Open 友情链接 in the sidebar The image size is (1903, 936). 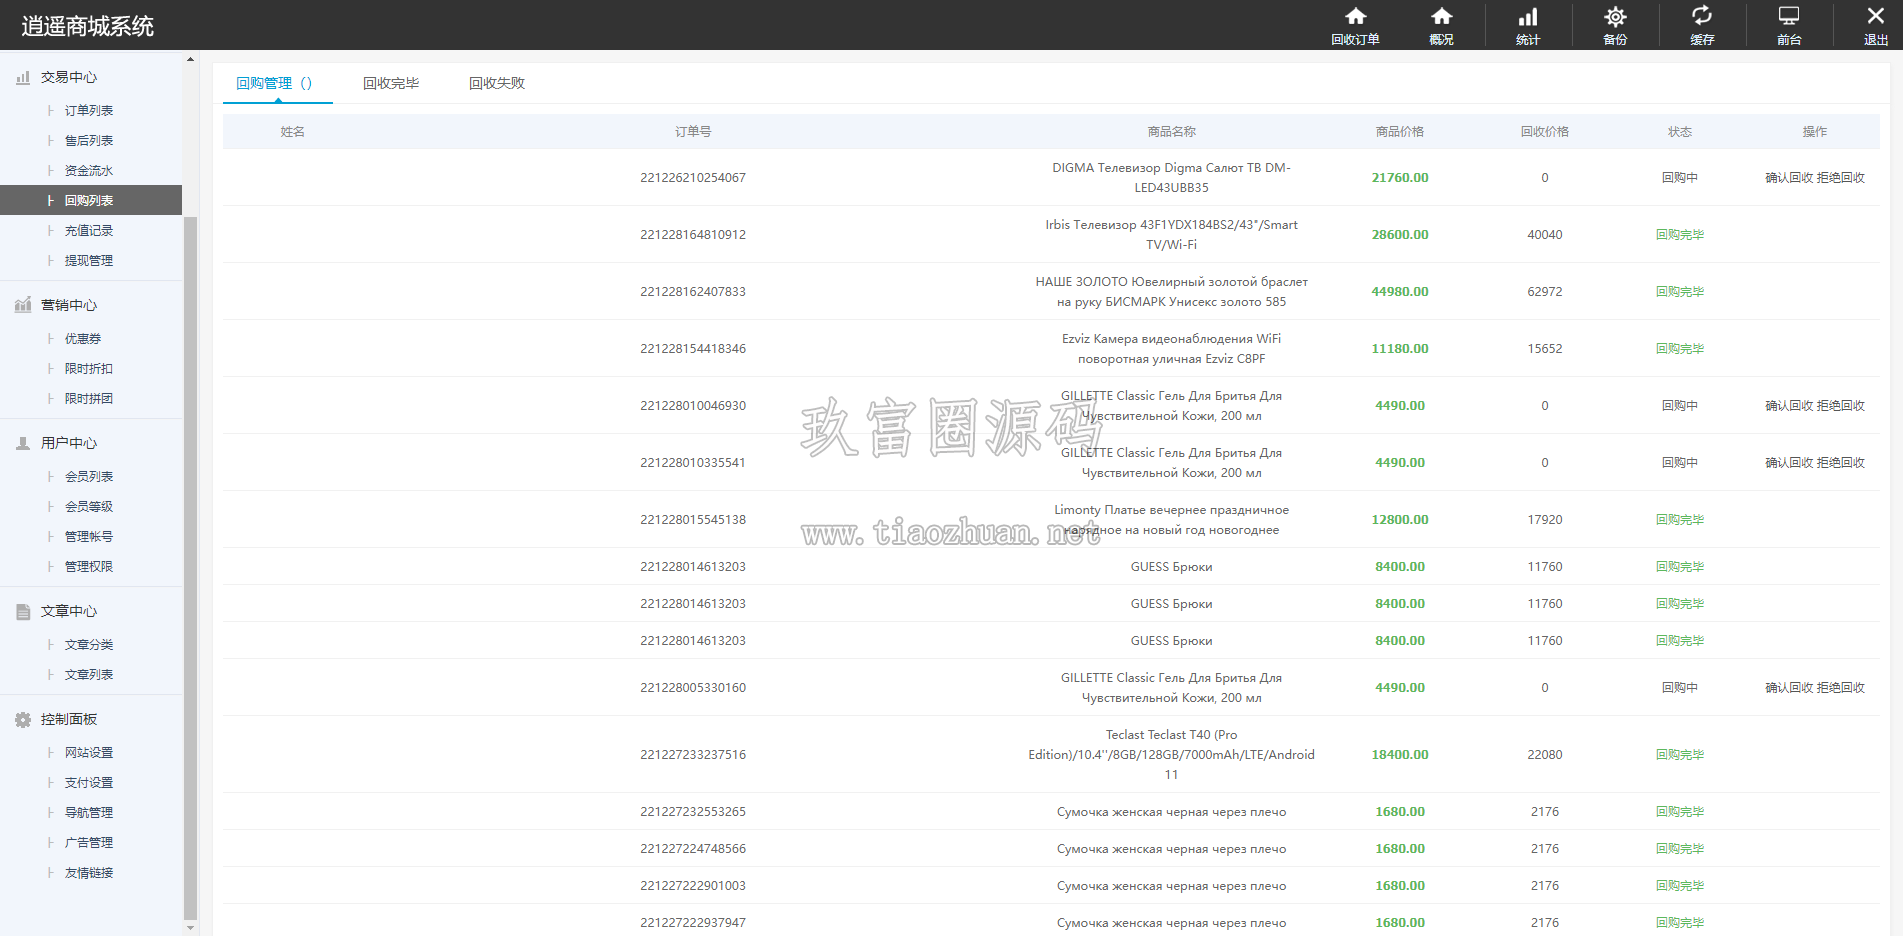tap(89, 872)
